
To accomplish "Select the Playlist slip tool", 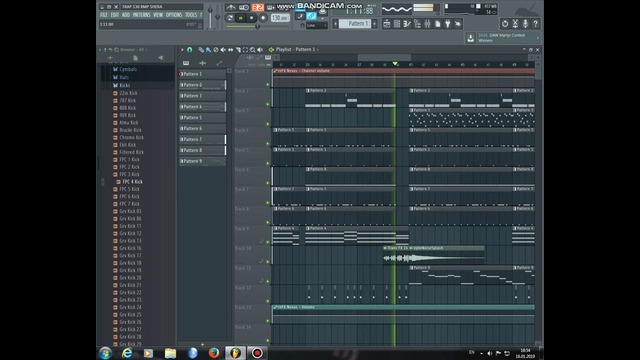I will 231,49.
